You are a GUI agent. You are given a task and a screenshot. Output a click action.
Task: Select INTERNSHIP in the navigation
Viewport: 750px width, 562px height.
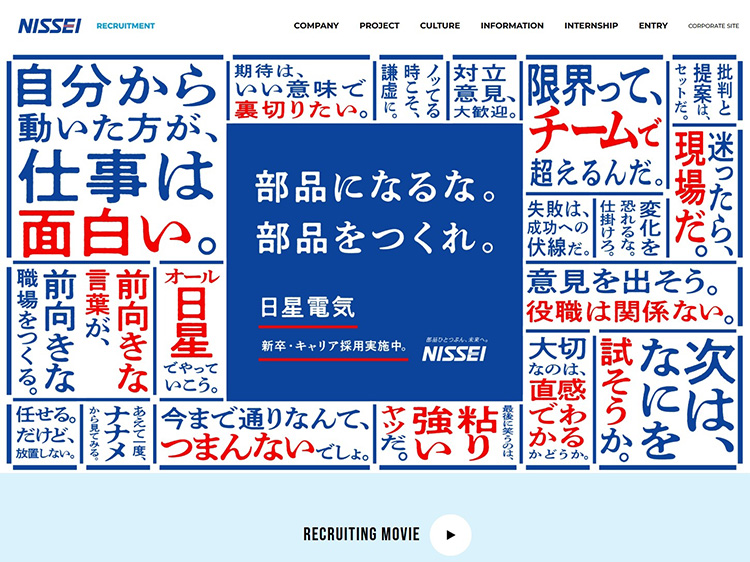pyautogui.click(x=591, y=26)
